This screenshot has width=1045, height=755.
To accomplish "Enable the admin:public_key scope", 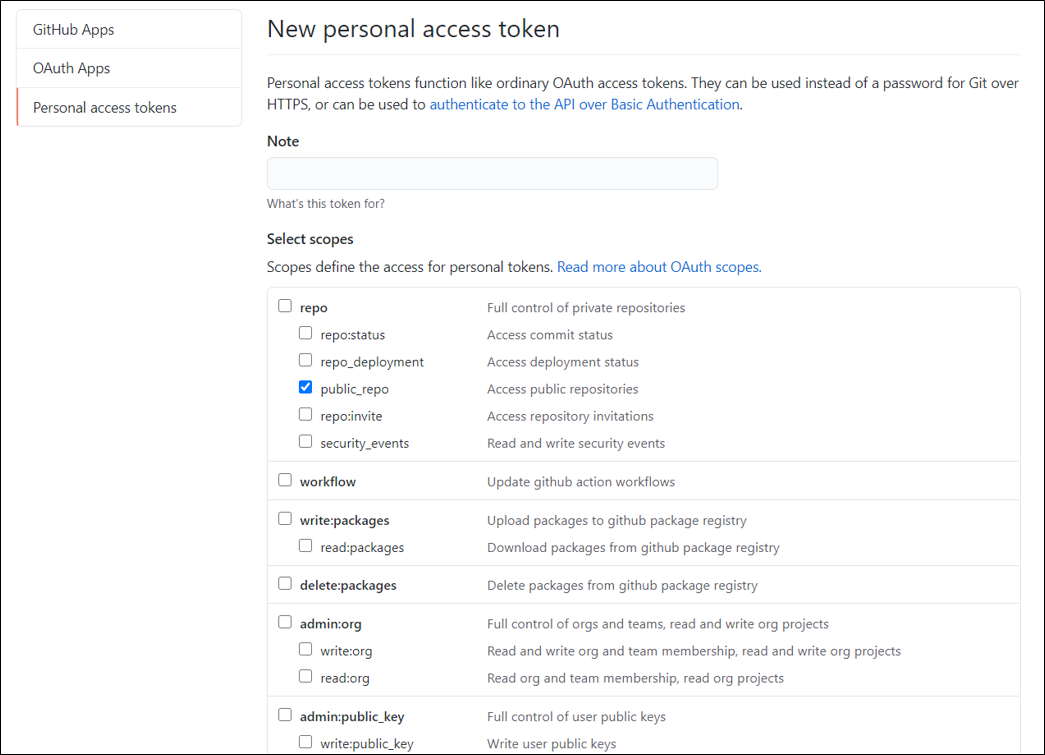I will click(285, 716).
